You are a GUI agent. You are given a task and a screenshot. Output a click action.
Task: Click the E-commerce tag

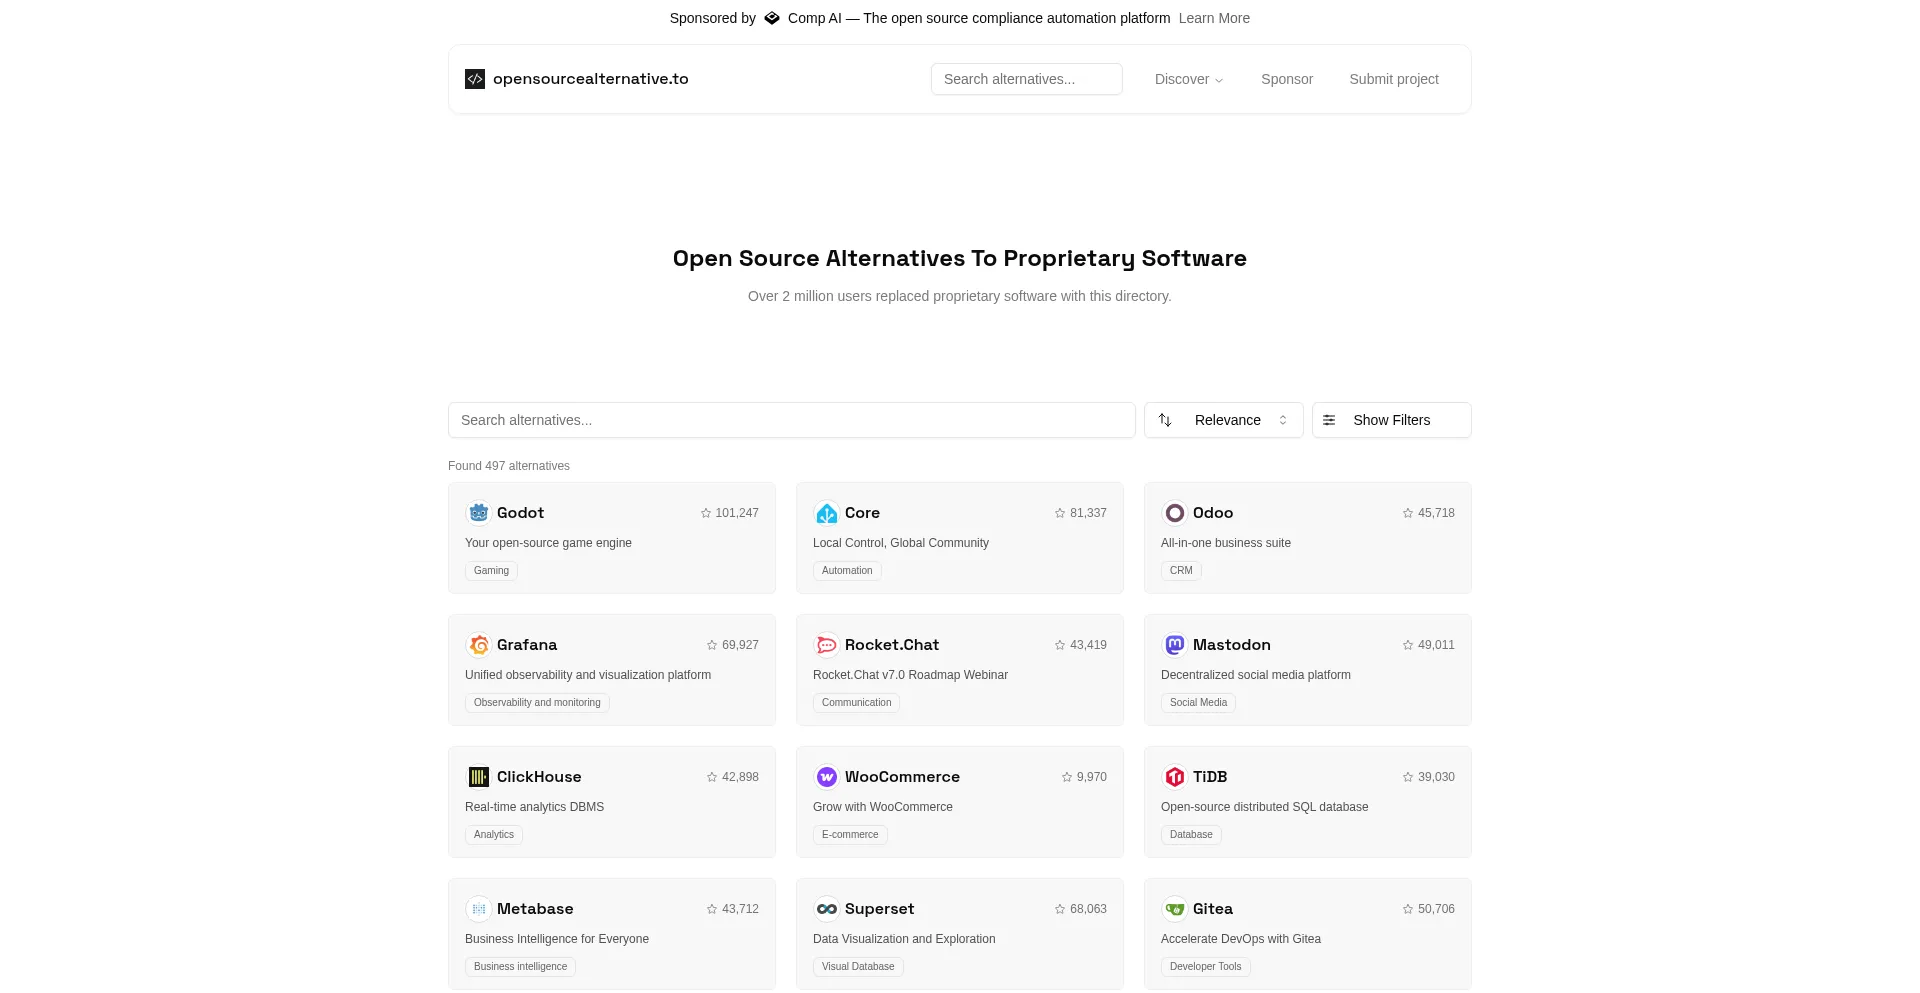850,835
